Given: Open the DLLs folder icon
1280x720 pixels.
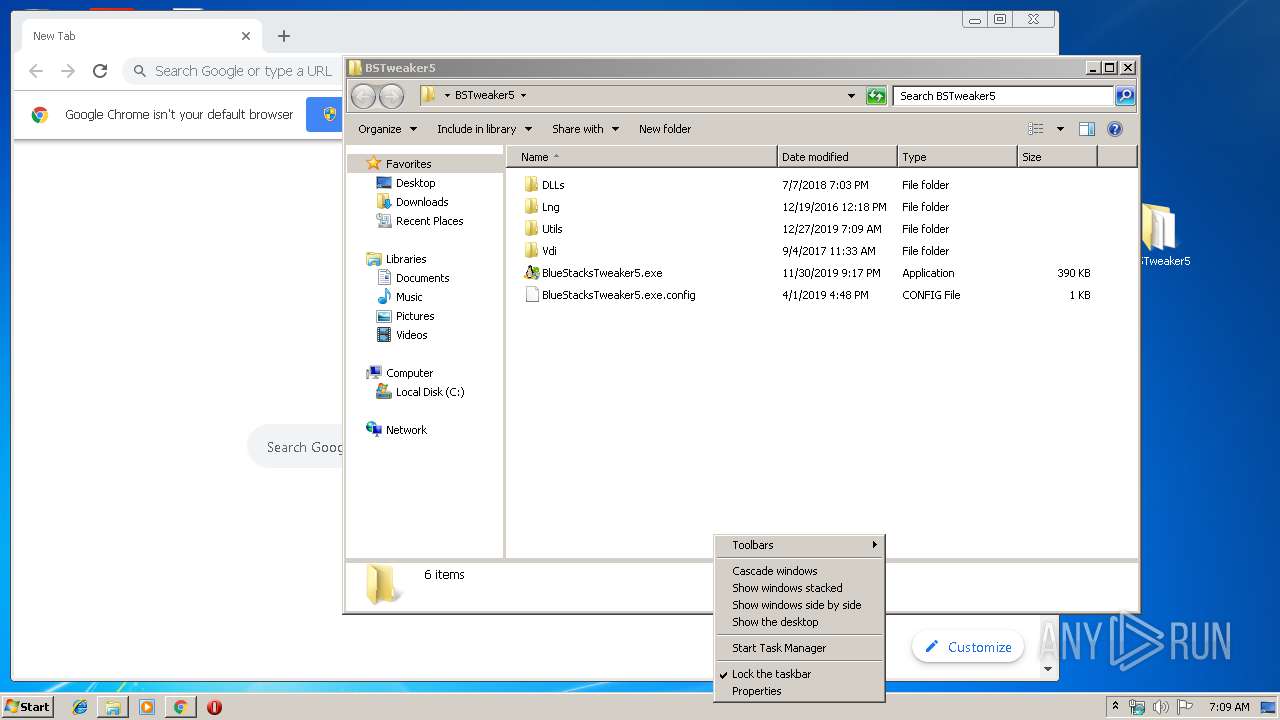Looking at the screenshot, I should tap(531, 185).
